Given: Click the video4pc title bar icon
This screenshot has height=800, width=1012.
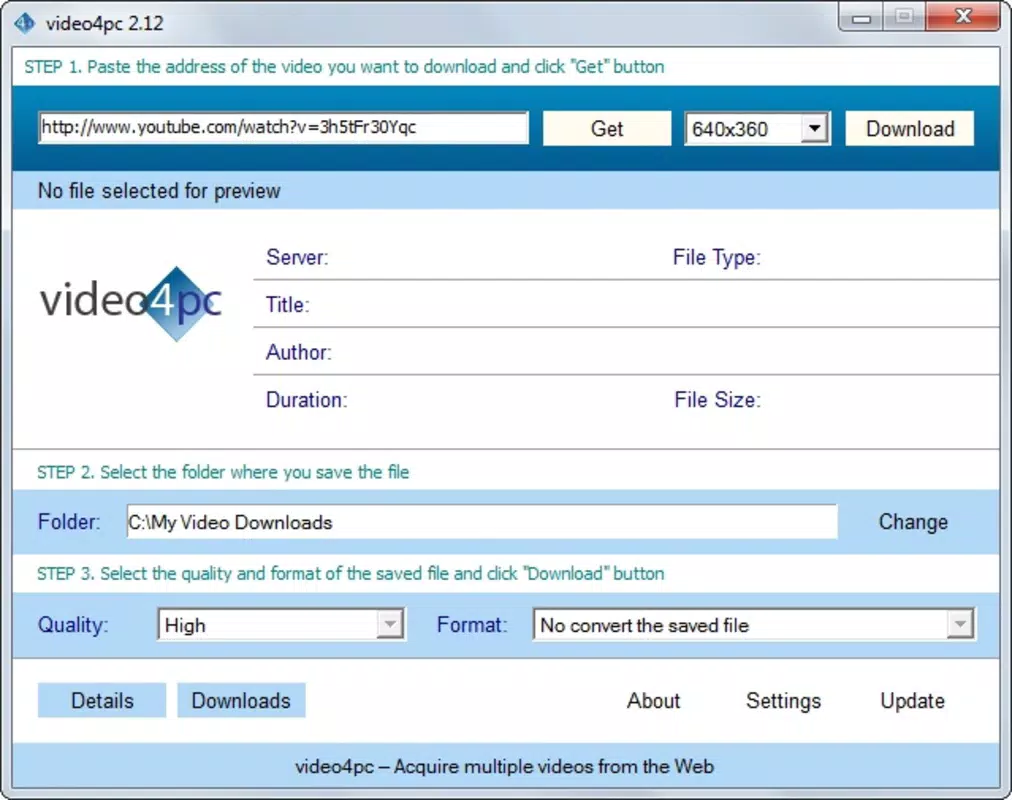Looking at the screenshot, I should (x=25, y=23).
